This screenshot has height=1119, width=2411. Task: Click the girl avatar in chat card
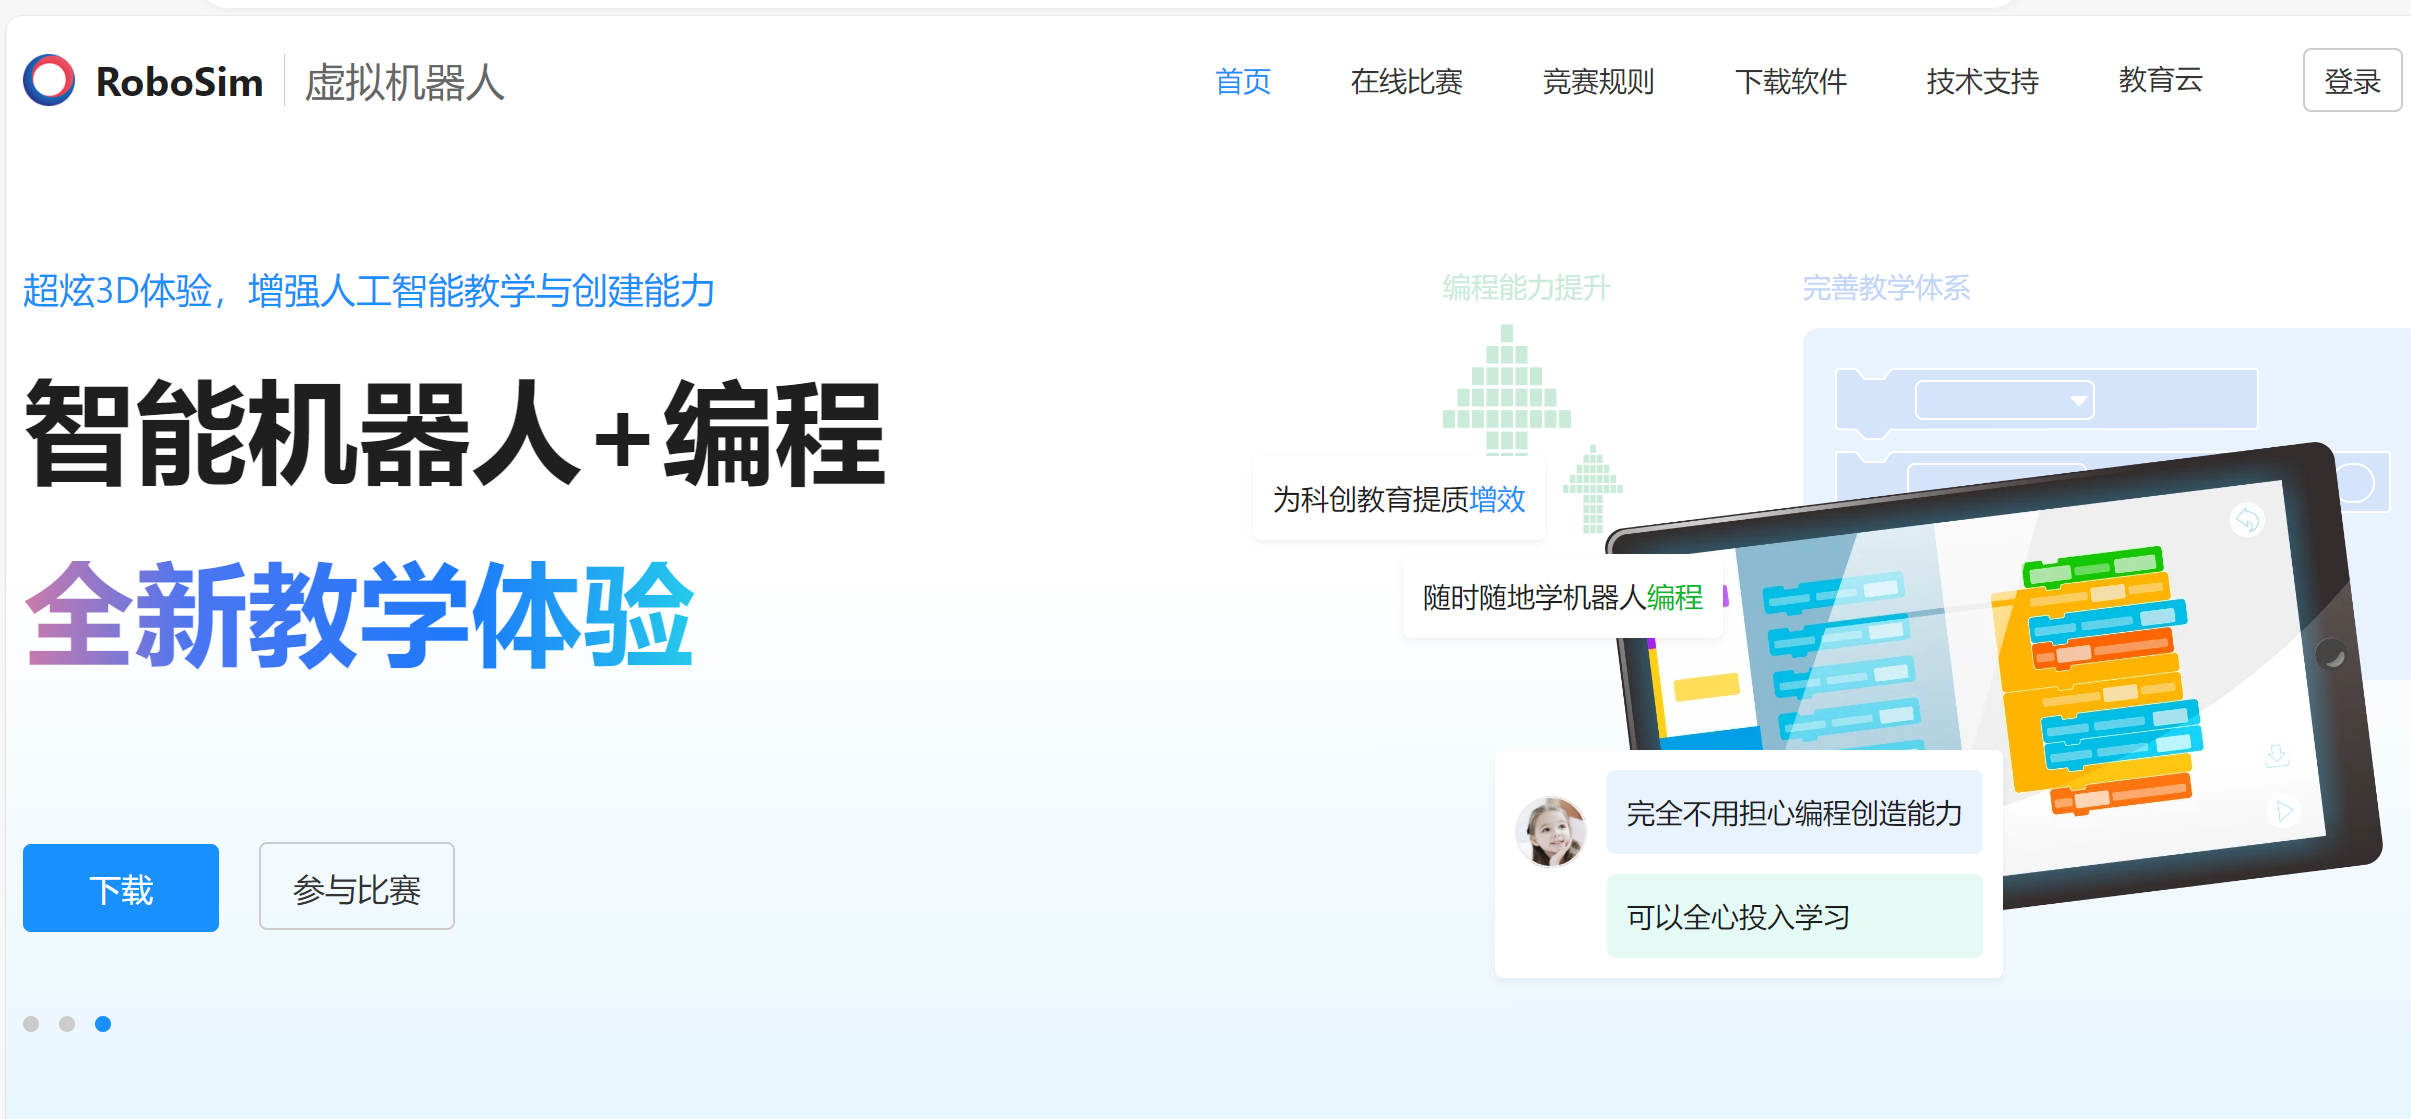coord(1550,832)
